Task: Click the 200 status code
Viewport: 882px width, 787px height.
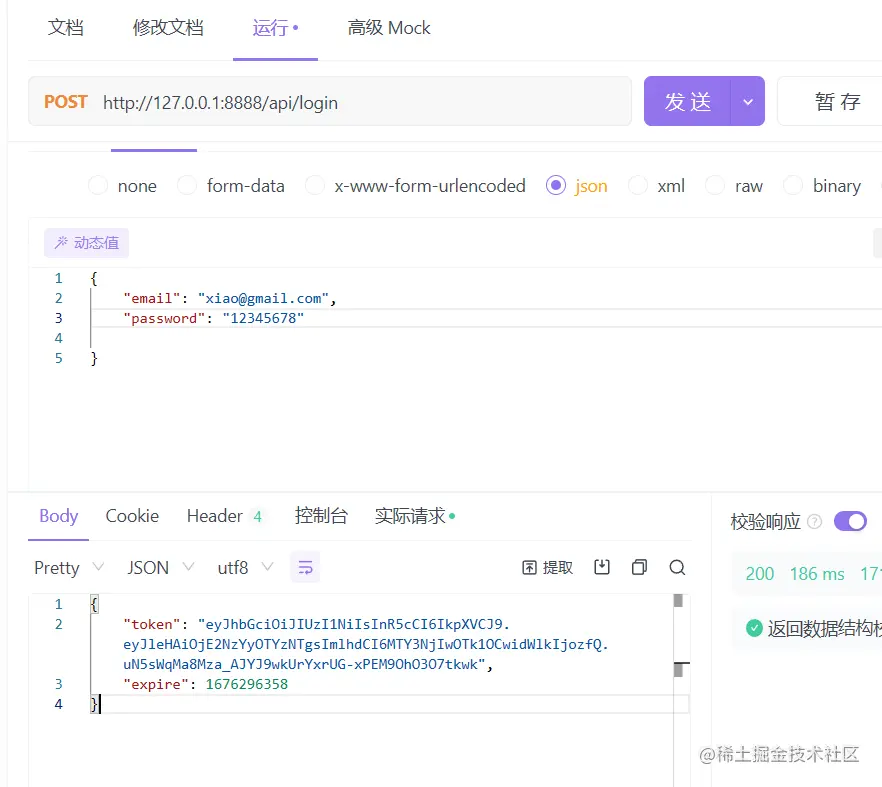Action: (759, 573)
